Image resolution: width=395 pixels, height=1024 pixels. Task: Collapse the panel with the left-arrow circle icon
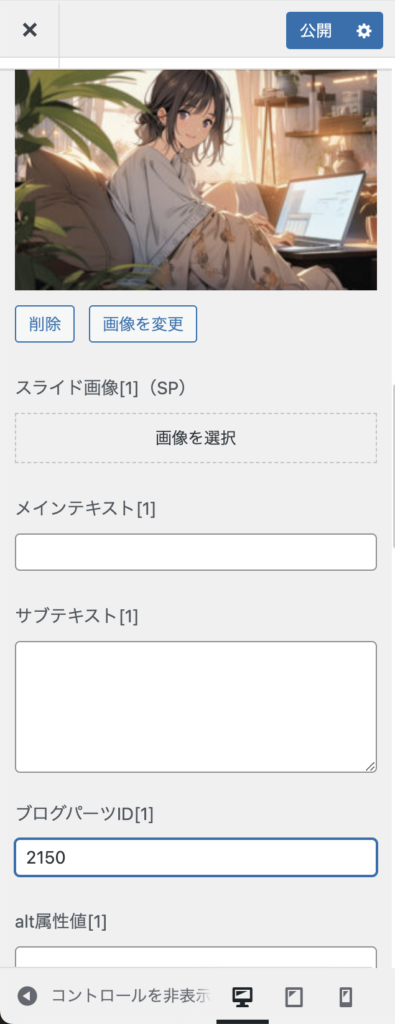[x=27, y=996]
